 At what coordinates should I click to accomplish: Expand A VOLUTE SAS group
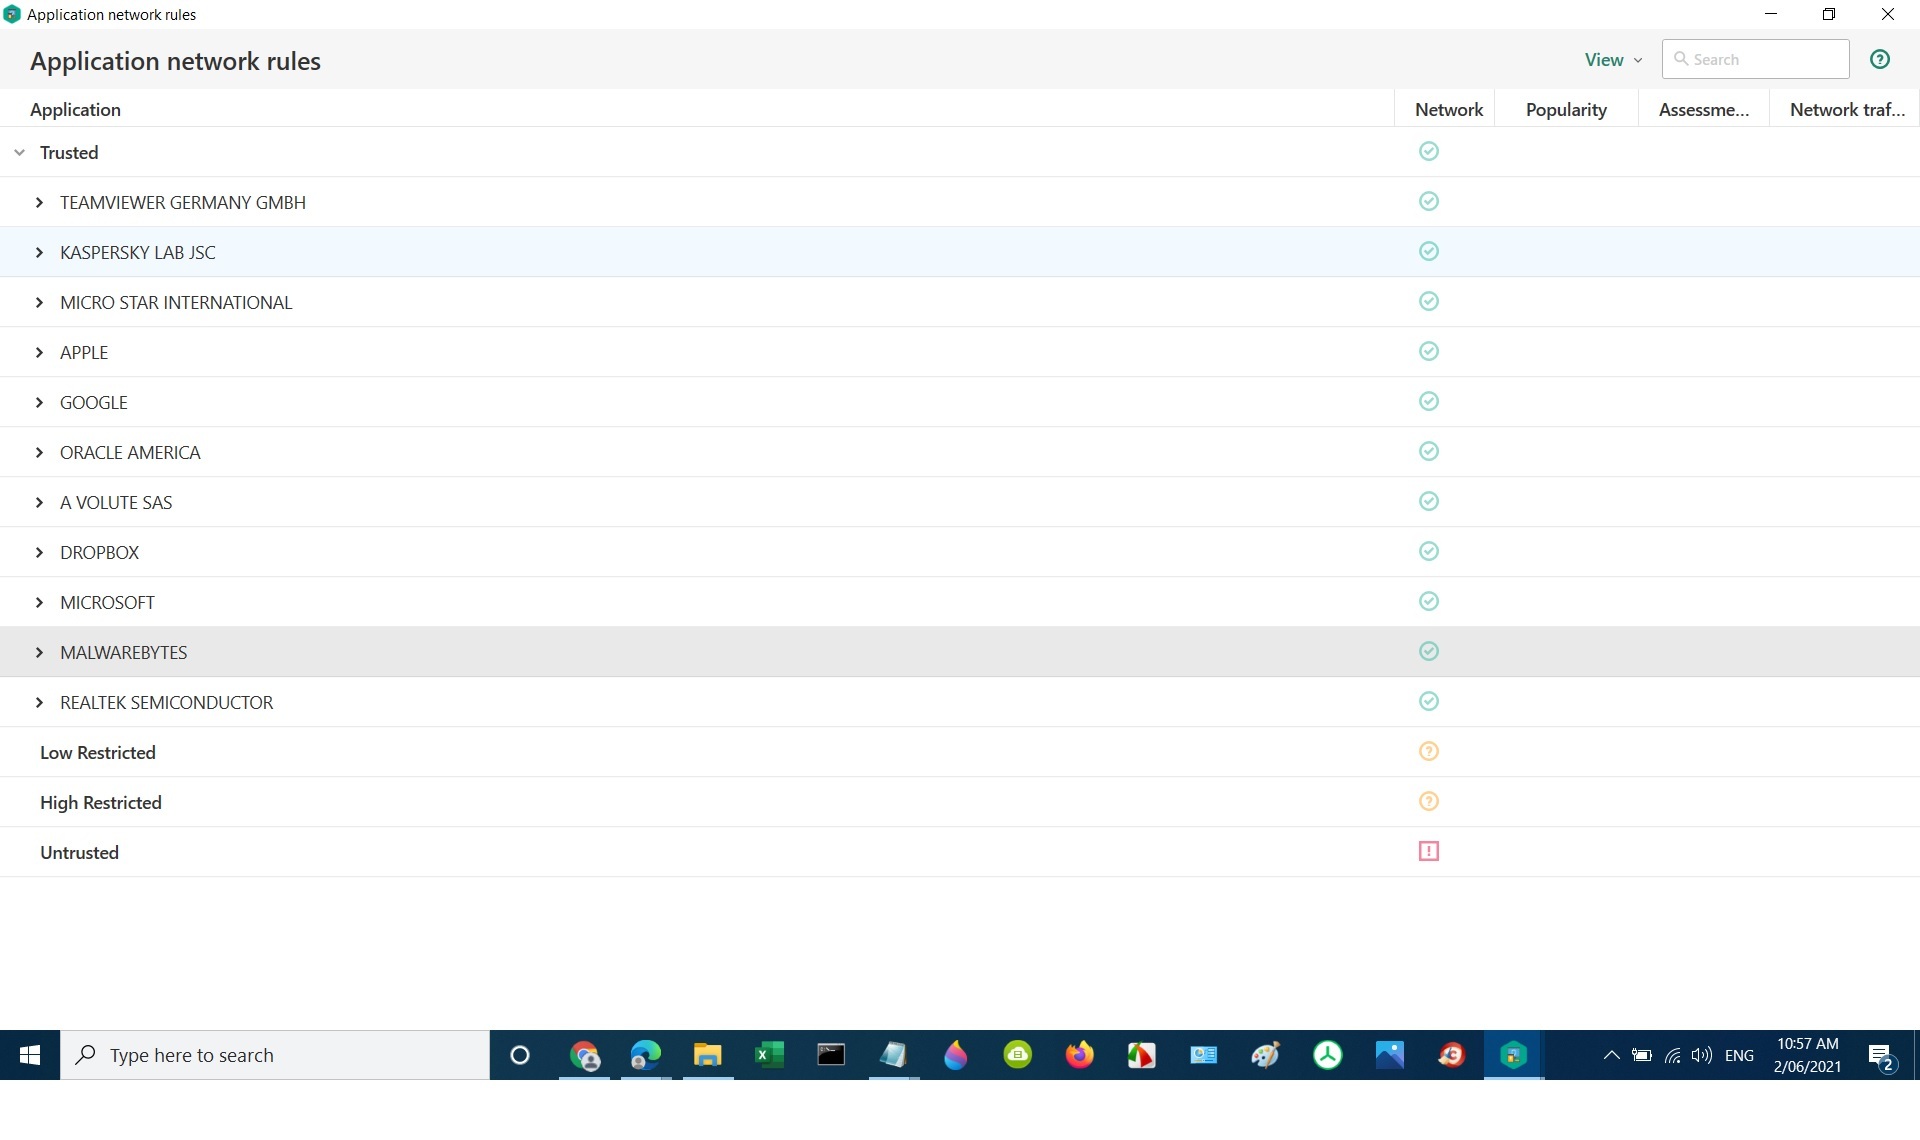click(39, 502)
